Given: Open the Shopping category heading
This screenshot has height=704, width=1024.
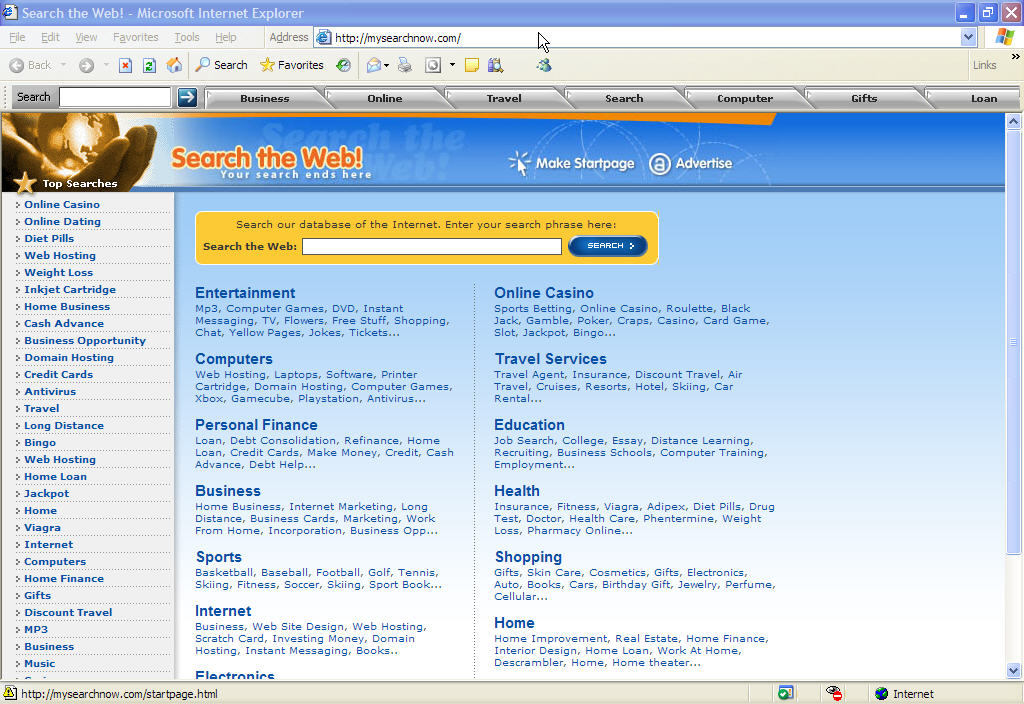Looking at the screenshot, I should click(528, 556).
